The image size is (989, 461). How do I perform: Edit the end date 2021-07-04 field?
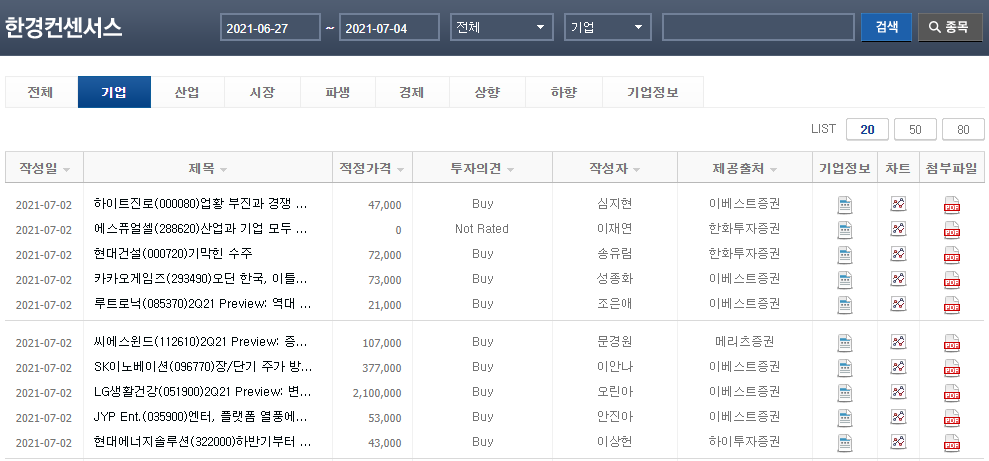(x=389, y=27)
